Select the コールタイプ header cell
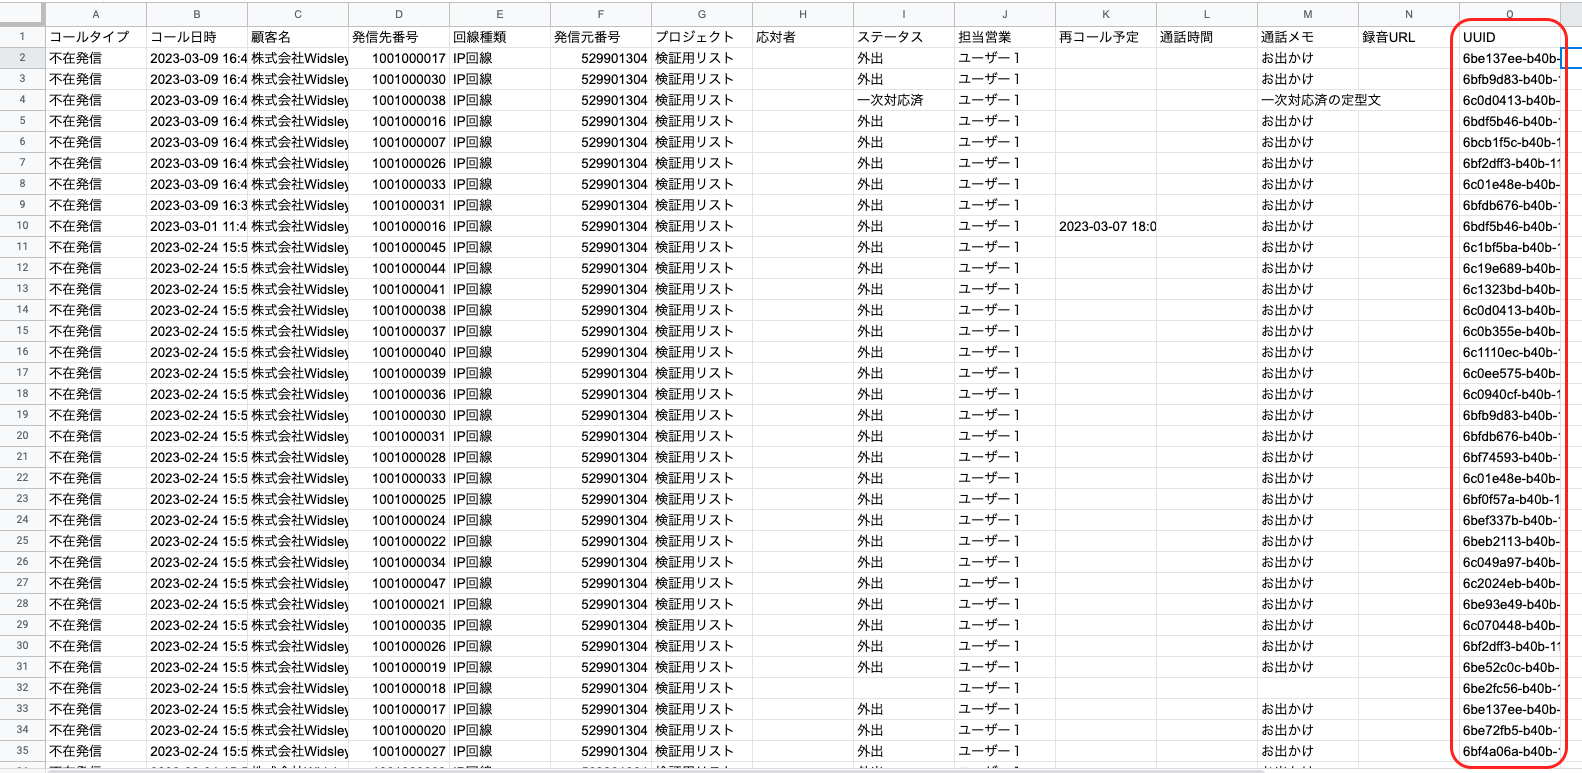This screenshot has height=773, width=1582. coord(96,37)
